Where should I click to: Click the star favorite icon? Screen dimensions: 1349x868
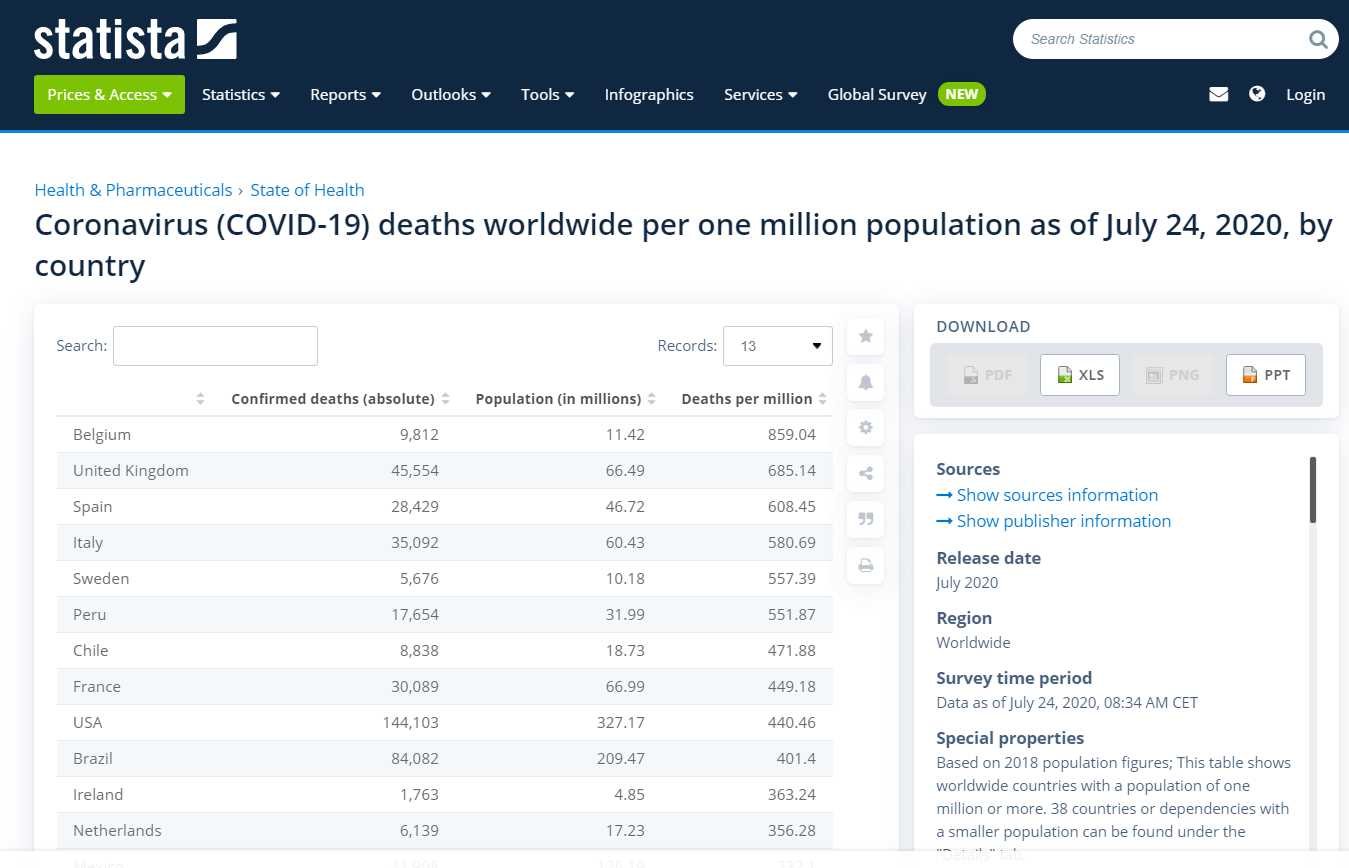(865, 336)
